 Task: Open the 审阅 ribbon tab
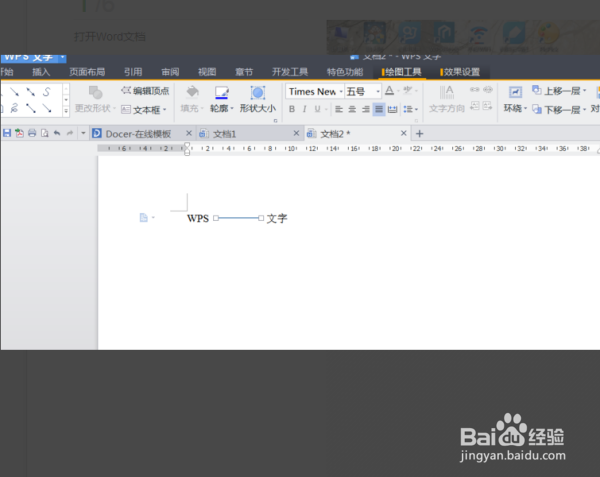pos(170,72)
